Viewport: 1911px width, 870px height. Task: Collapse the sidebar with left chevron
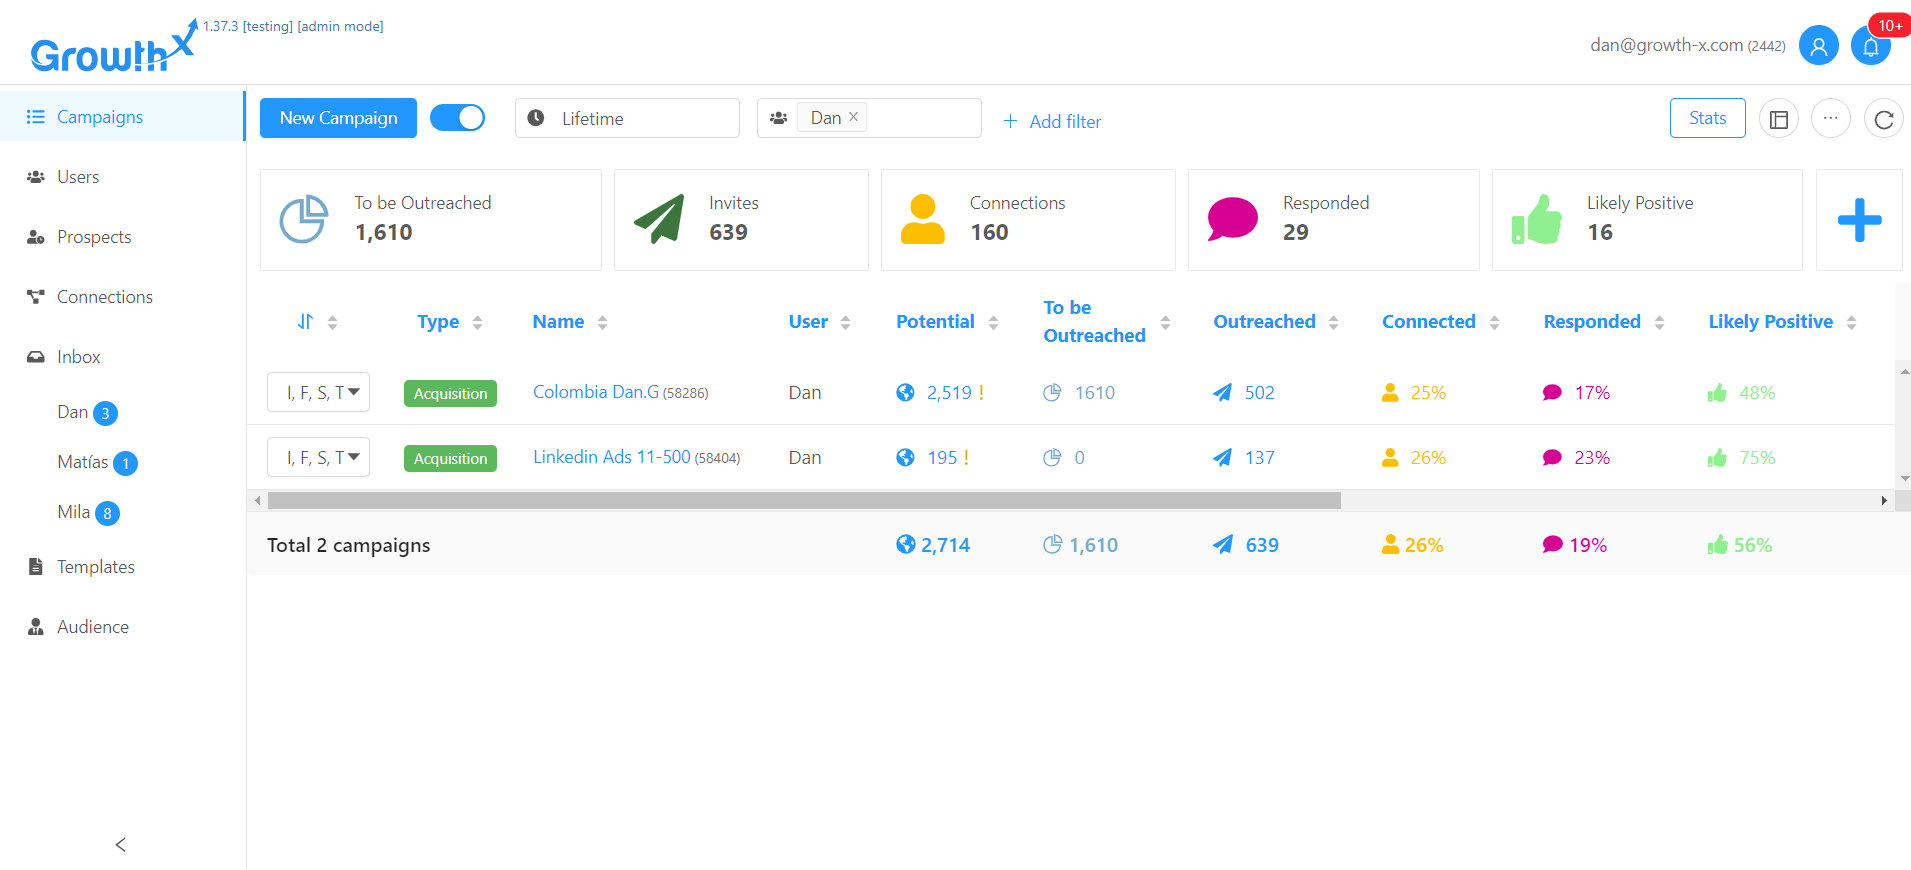point(120,845)
